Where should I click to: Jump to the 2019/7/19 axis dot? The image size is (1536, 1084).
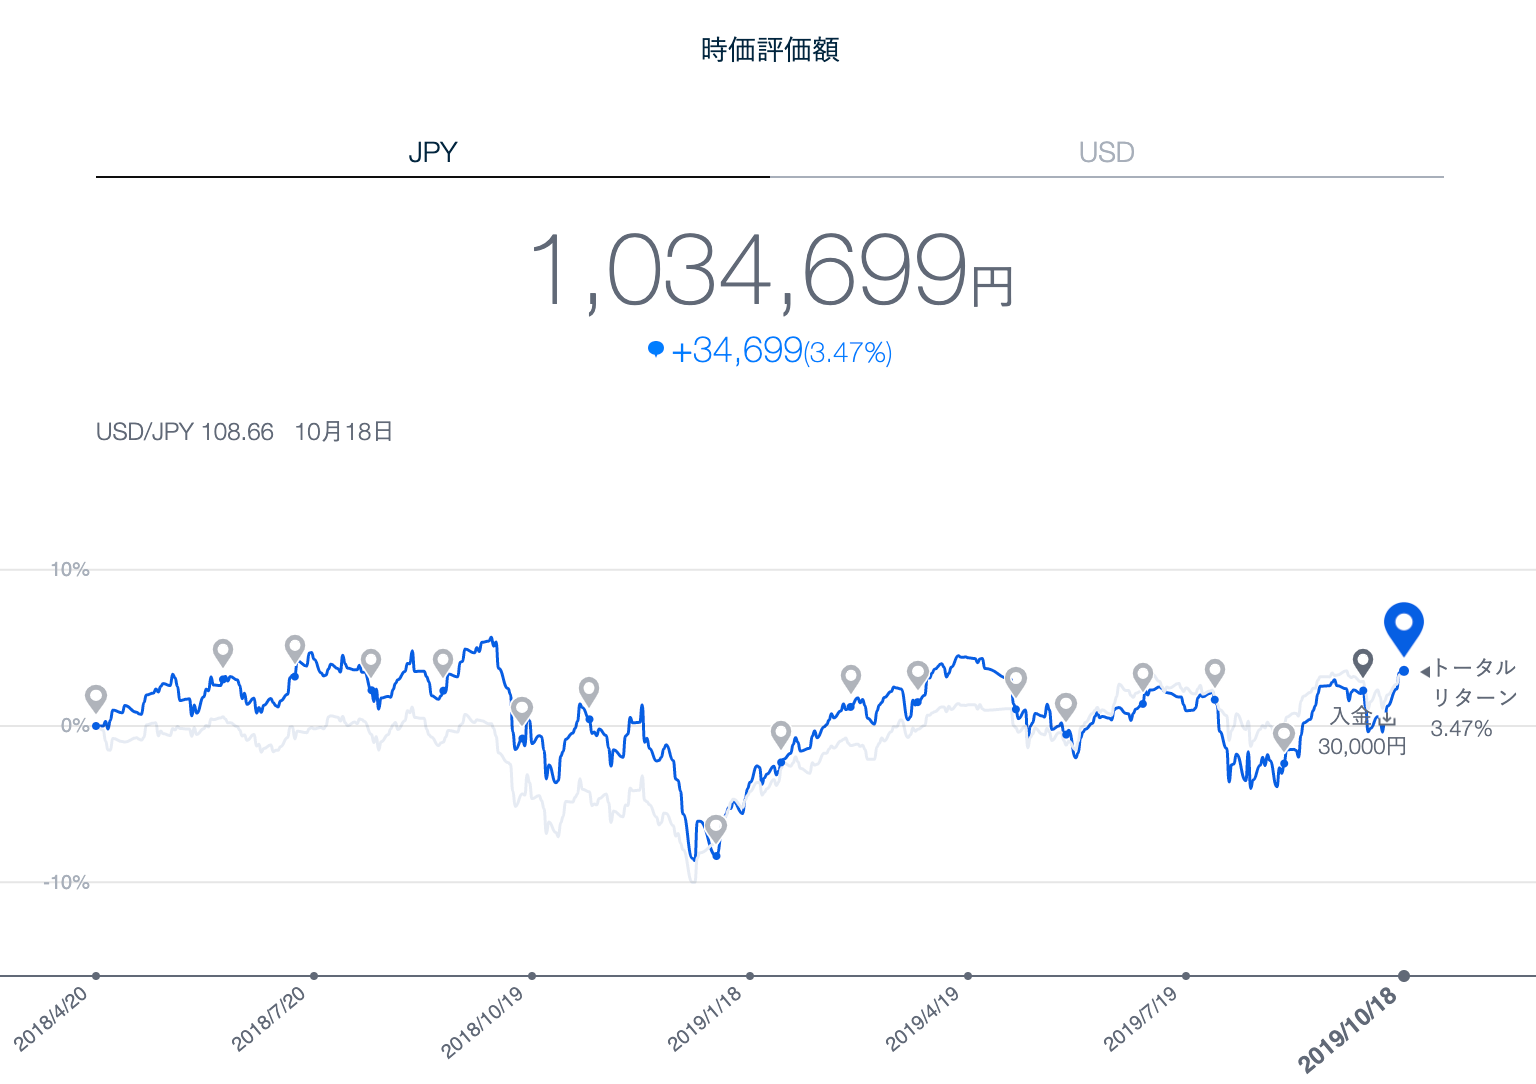coord(1186,976)
